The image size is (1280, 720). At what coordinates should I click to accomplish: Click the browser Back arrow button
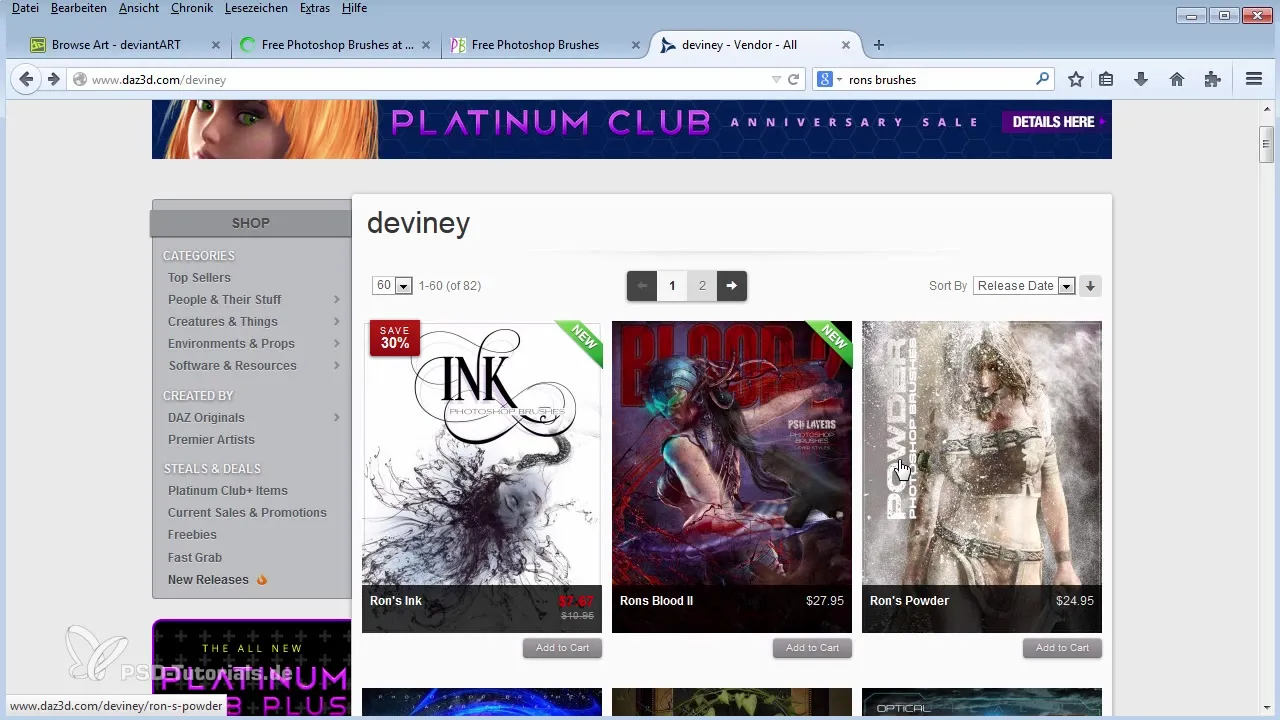pos(27,79)
